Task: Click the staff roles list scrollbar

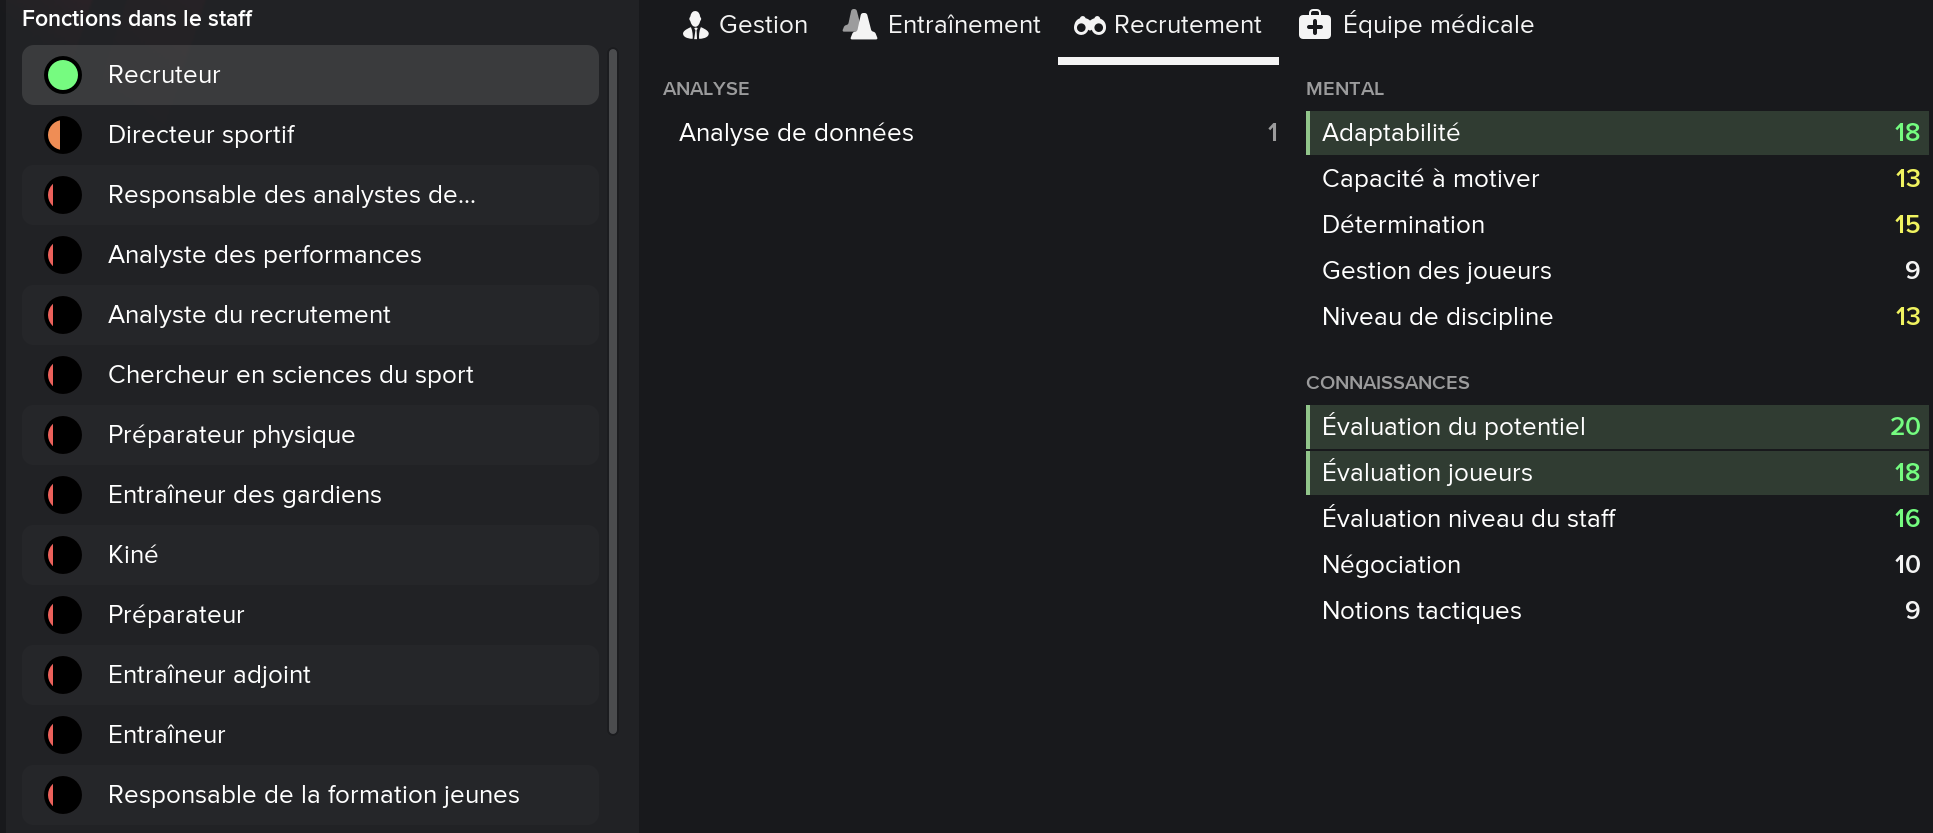Action: tap(613, 392)
